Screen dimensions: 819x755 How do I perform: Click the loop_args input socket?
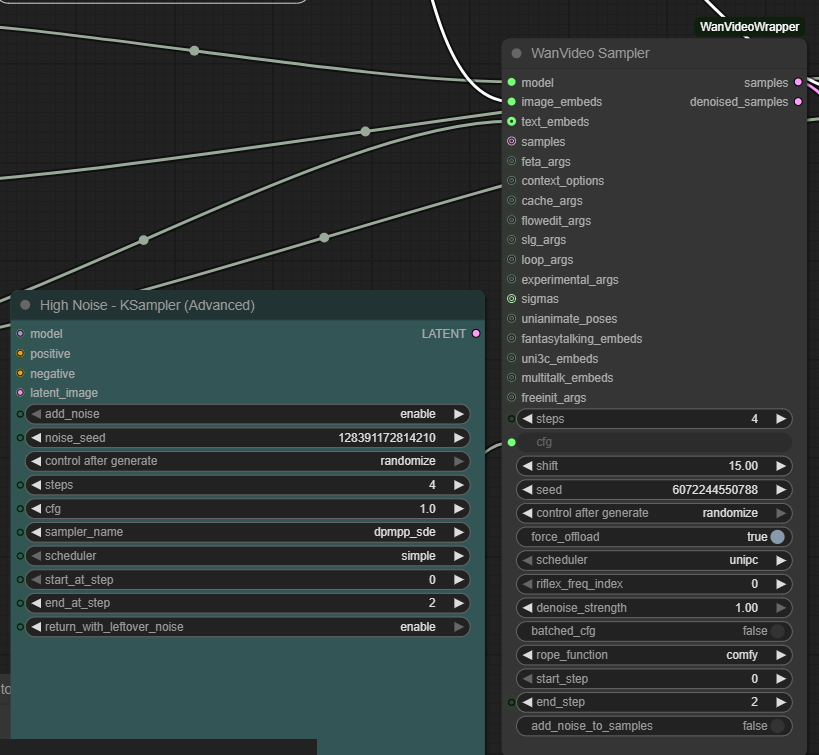[511, 259]
